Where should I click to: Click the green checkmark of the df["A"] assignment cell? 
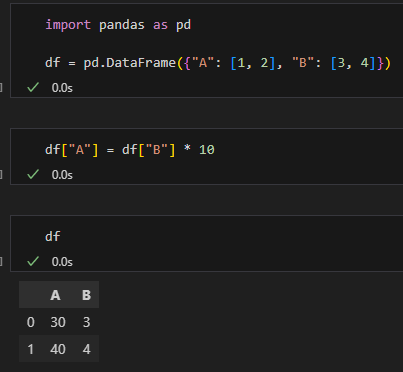coord(33,174)
